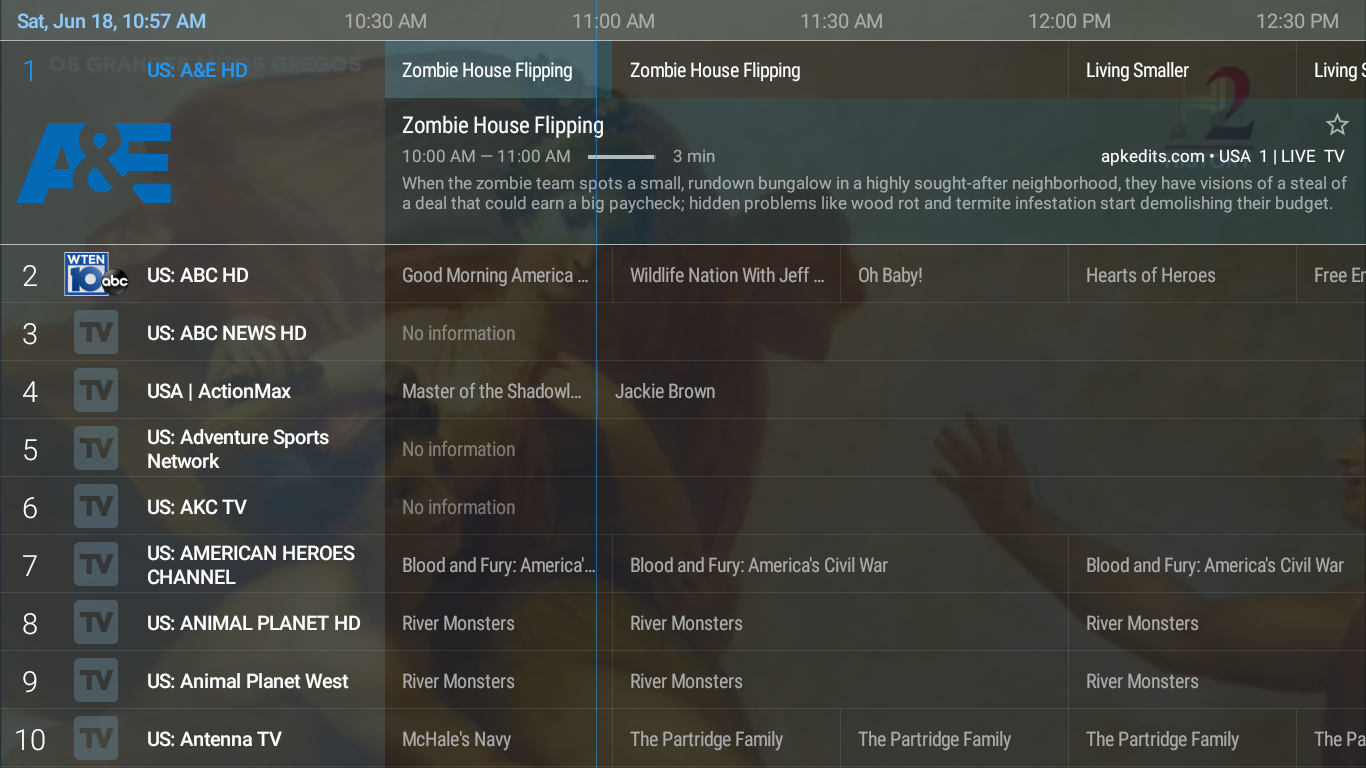Open McHale's Navy on Antenna TV
Screen dimensions: 1366x768
(x=498, y=739)
